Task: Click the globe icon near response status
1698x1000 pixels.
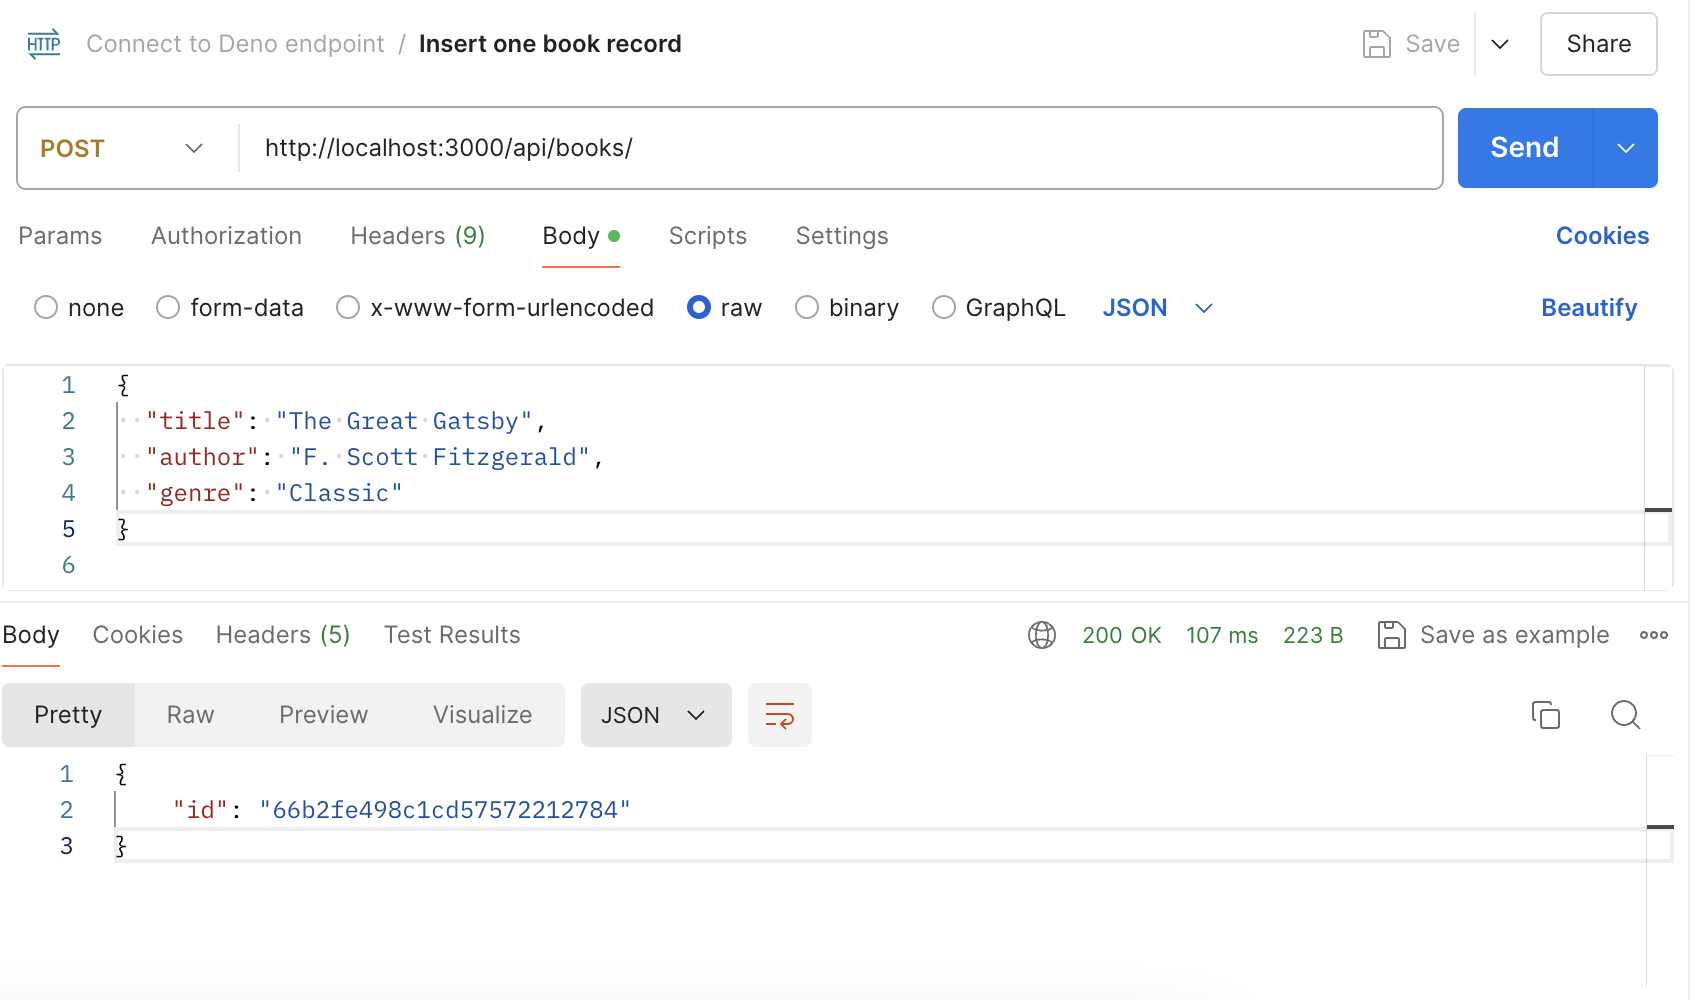Action: pyautogui.click(x=1041, y=634)
